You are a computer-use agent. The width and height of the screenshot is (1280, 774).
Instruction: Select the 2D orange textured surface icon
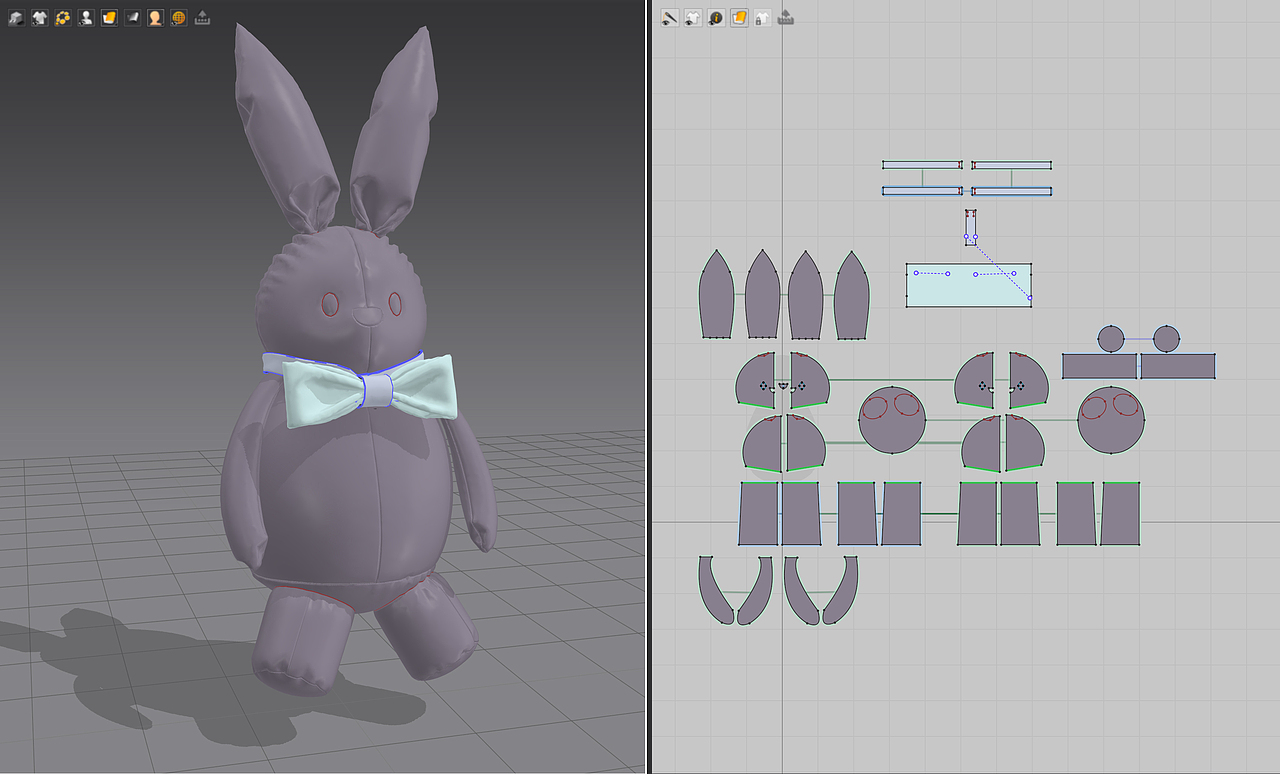point(739,18)
